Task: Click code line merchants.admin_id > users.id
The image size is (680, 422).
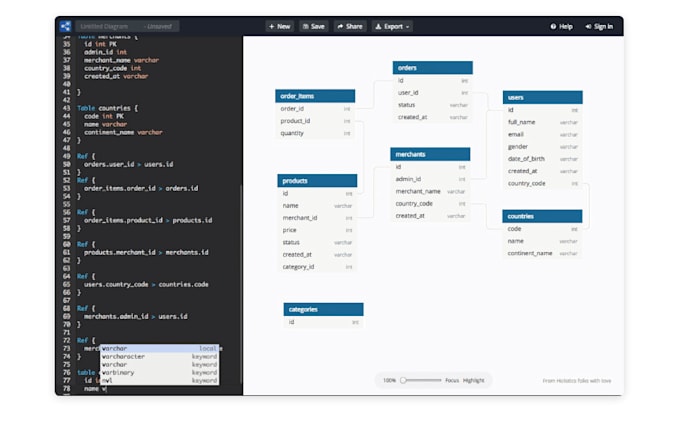Action: [x=136, y=317]
